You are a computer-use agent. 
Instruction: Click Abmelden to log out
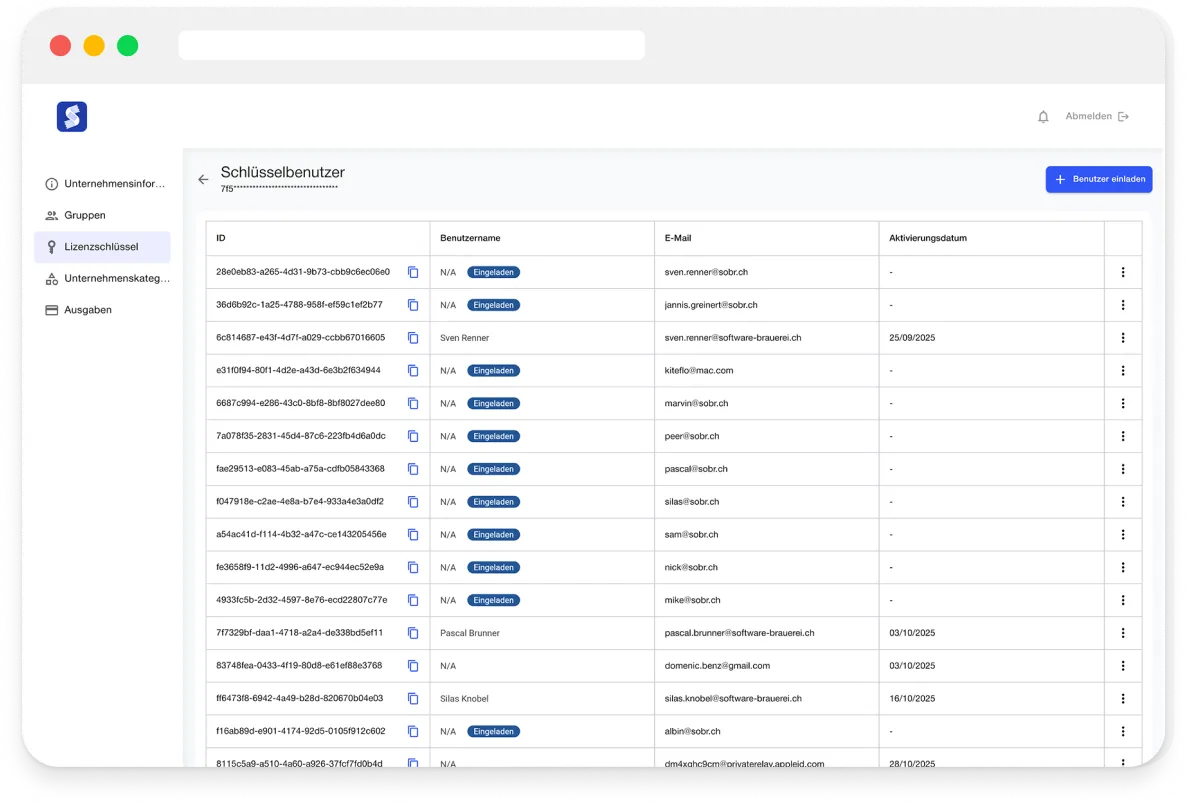[1089, 116]
